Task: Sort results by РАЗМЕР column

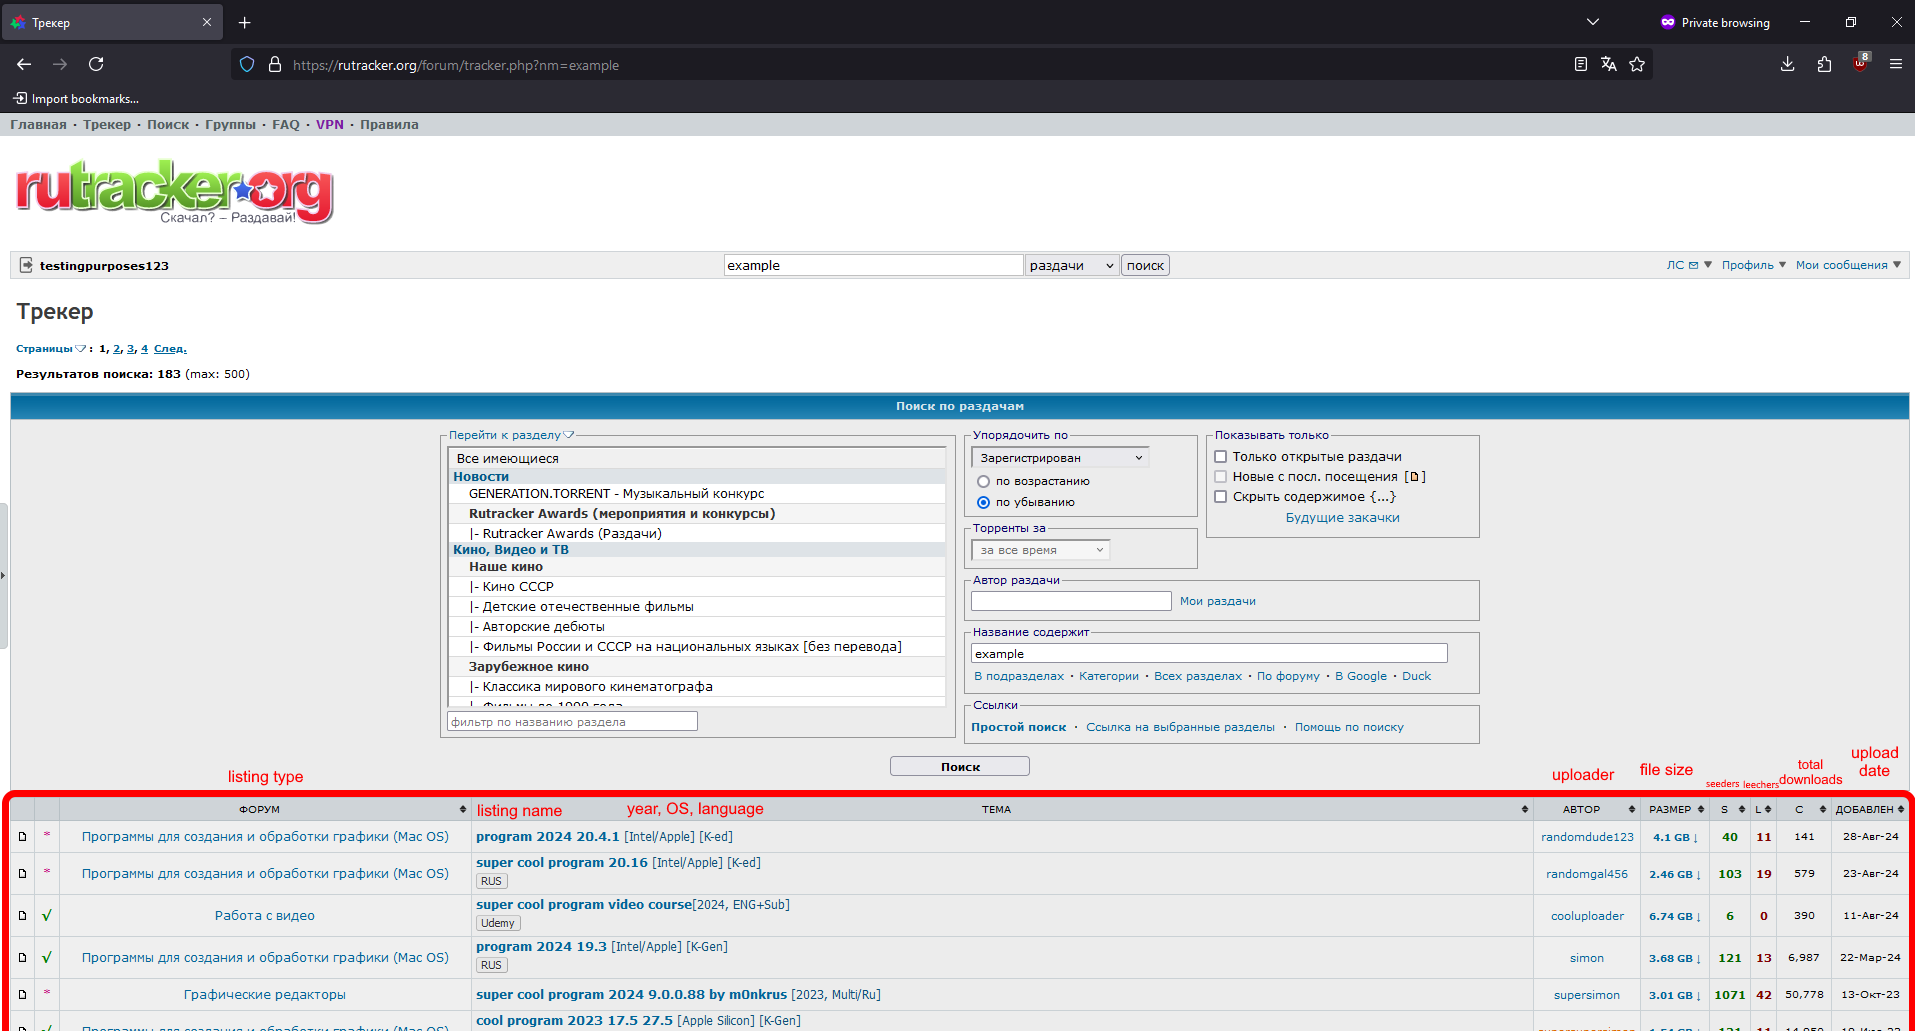Action: coord(1675,809)
